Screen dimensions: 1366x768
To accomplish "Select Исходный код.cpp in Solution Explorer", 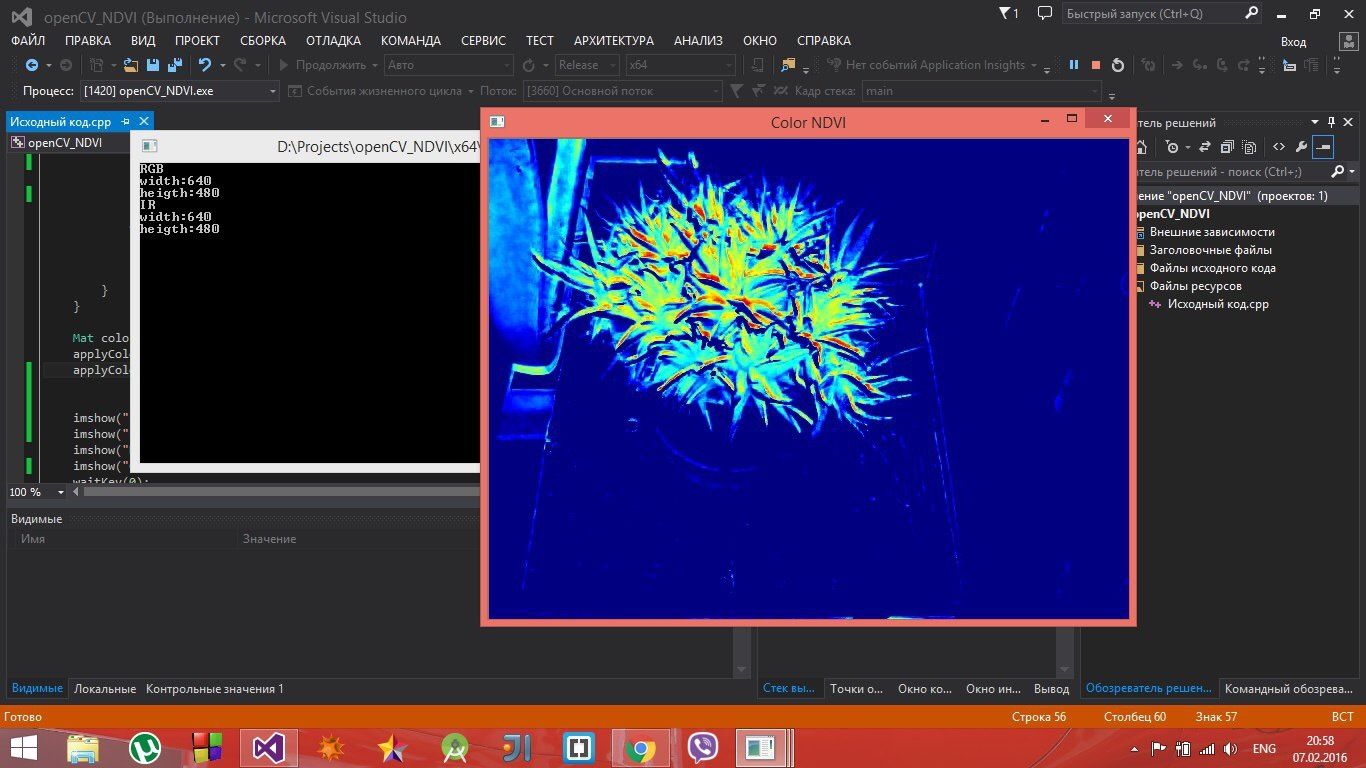I will [x=1217, y=304].
